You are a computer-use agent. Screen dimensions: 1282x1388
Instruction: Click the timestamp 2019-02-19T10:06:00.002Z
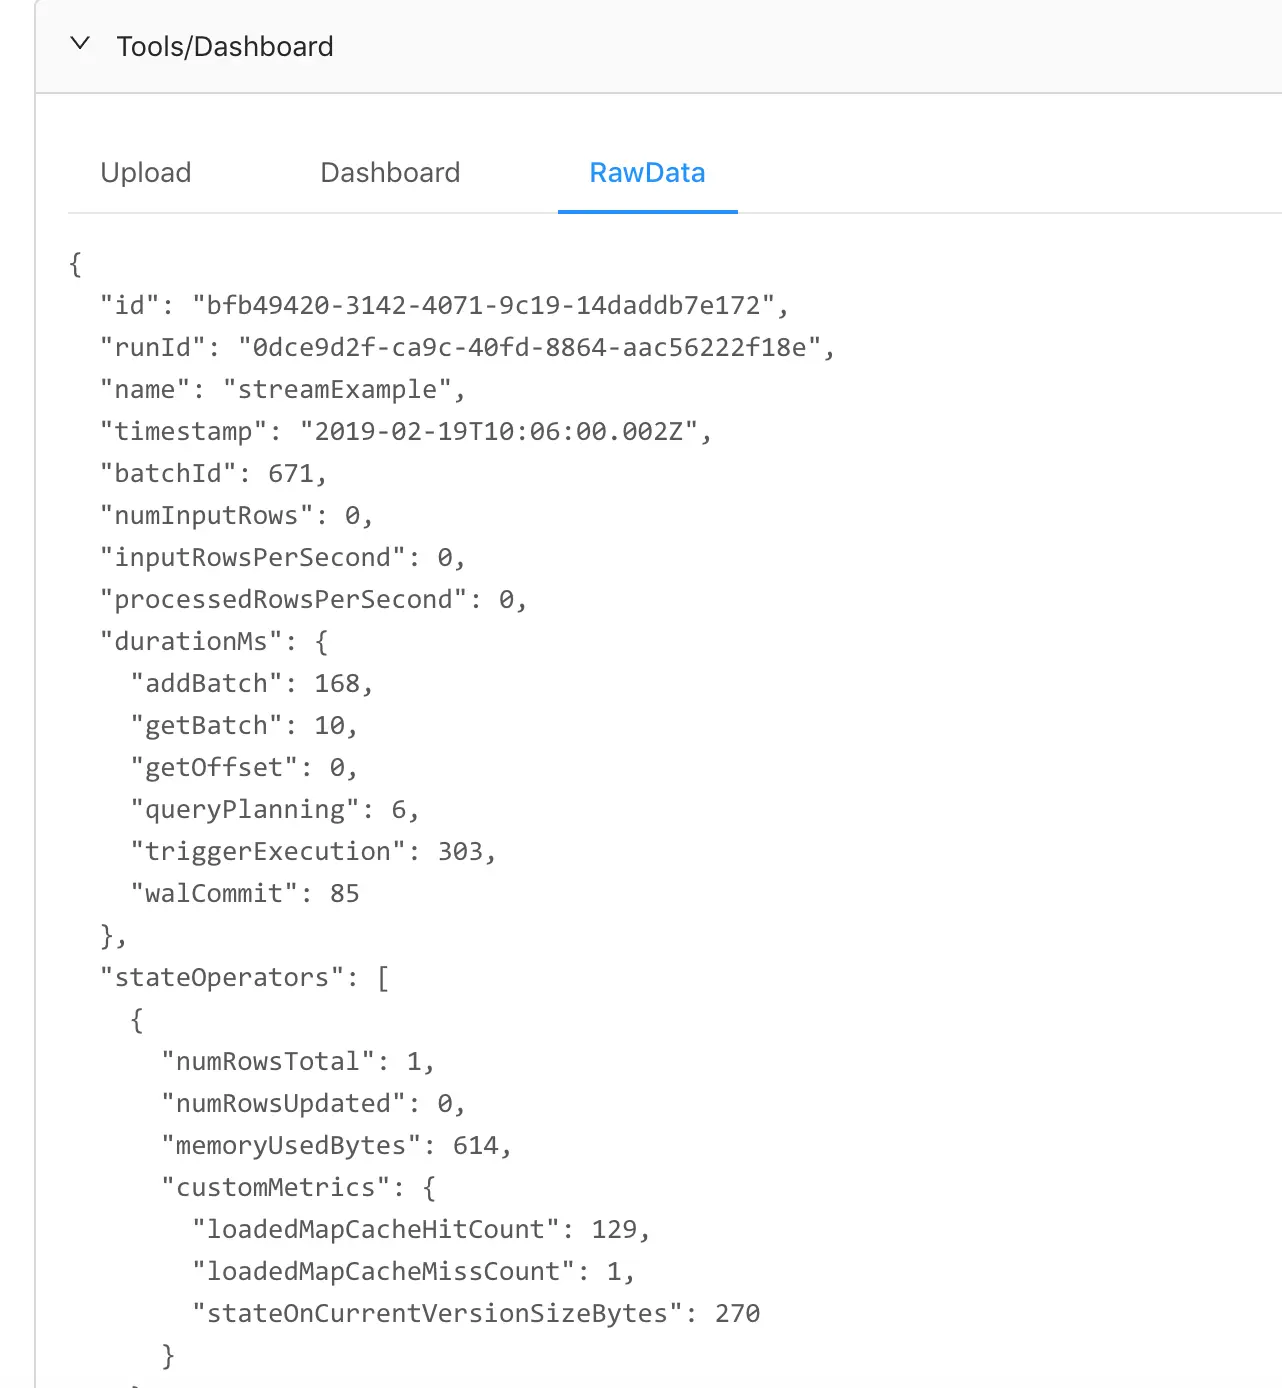click(x=499, y=431)
